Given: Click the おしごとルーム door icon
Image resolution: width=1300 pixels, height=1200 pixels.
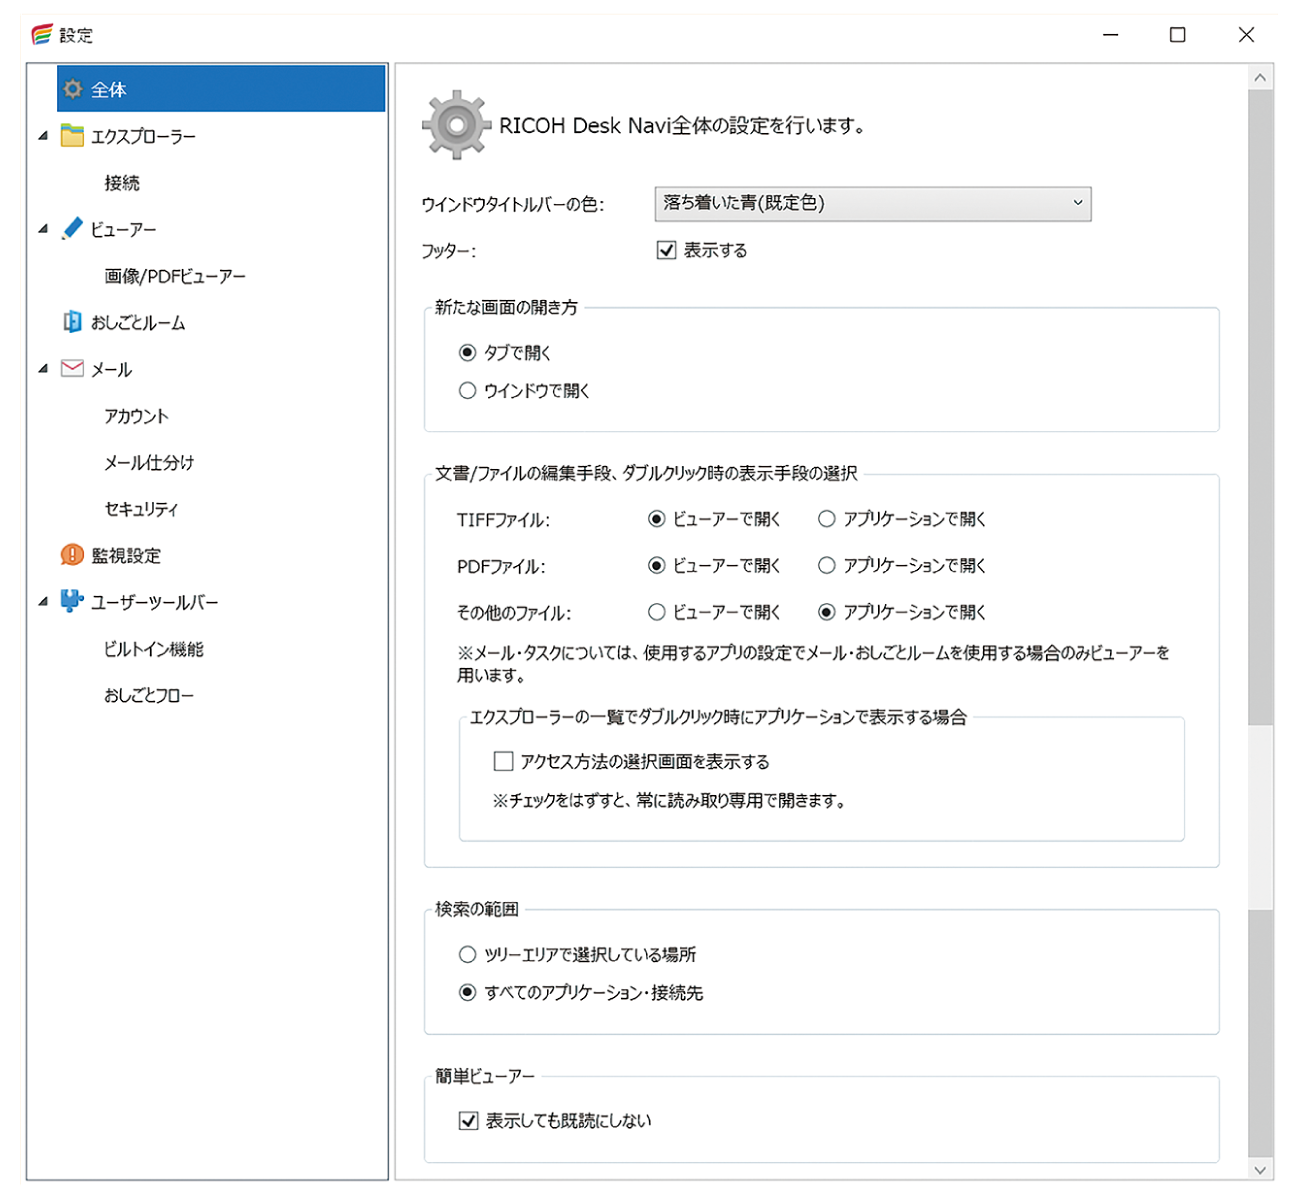Looking at the screenshot, I should [72, 322].
